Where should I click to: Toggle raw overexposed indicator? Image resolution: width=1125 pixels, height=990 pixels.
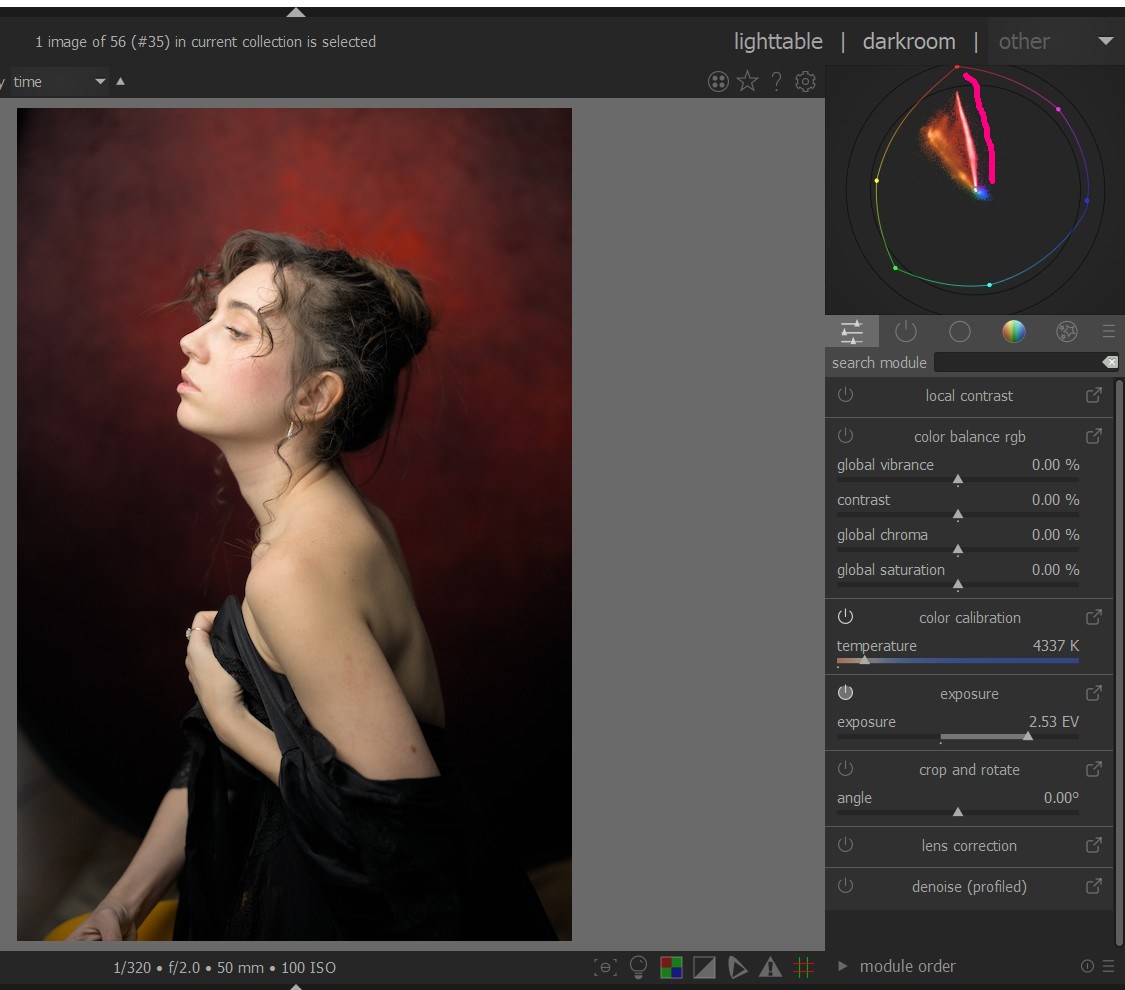point(671,967)
